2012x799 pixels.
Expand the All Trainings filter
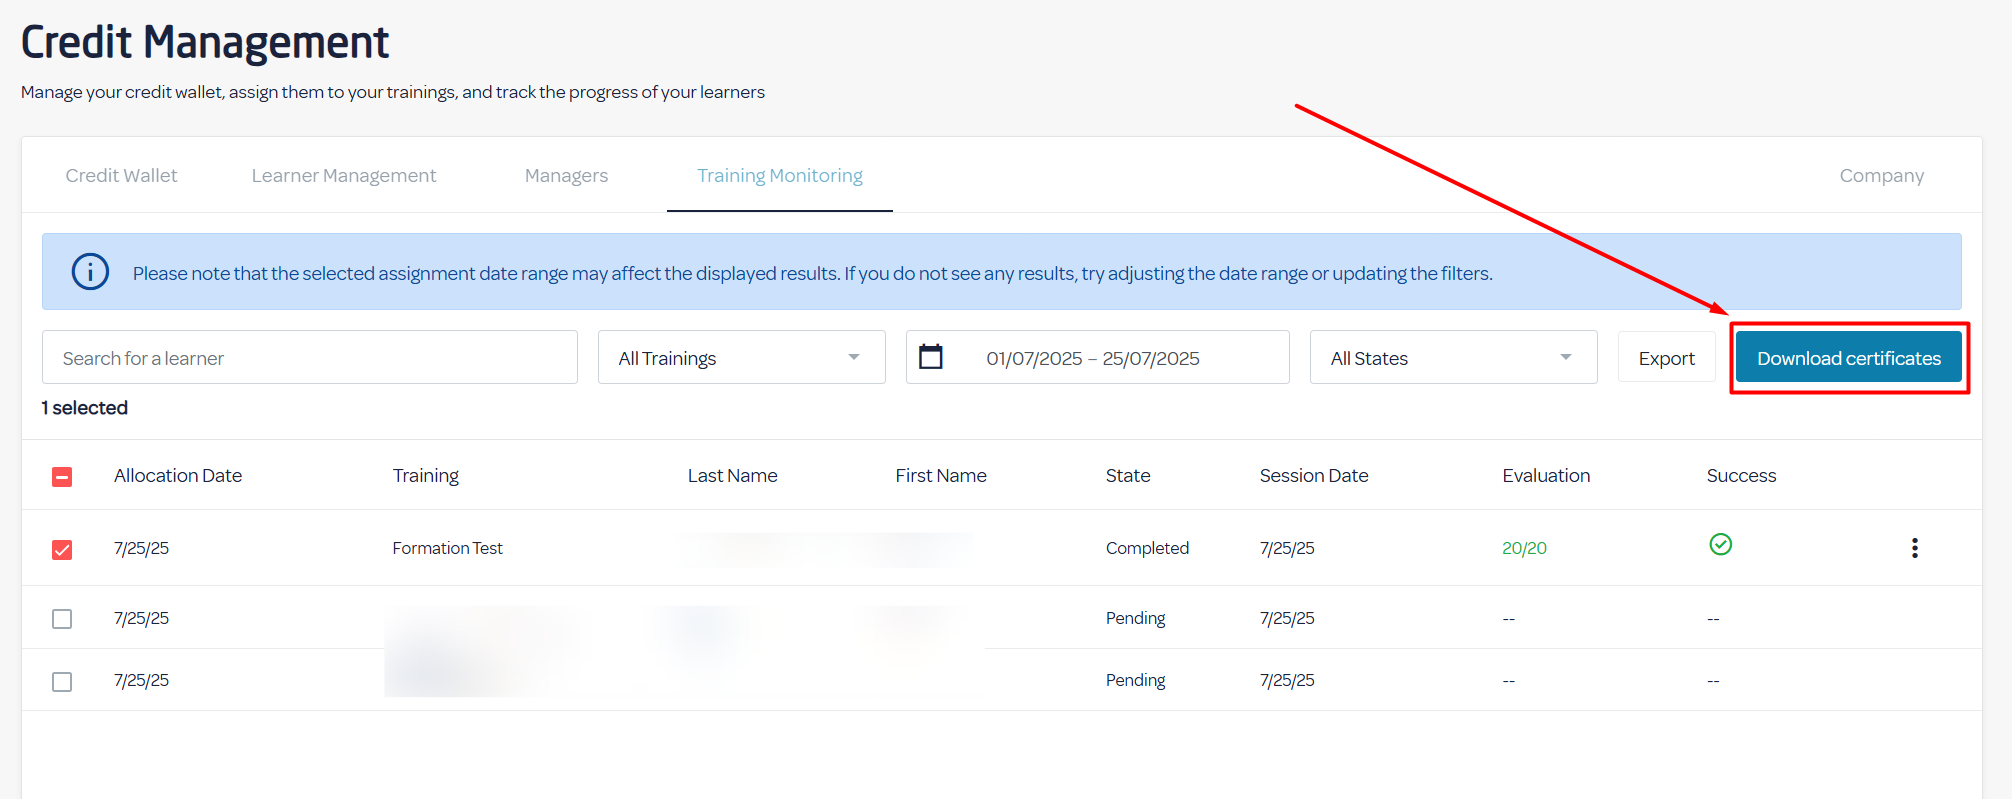740,358
